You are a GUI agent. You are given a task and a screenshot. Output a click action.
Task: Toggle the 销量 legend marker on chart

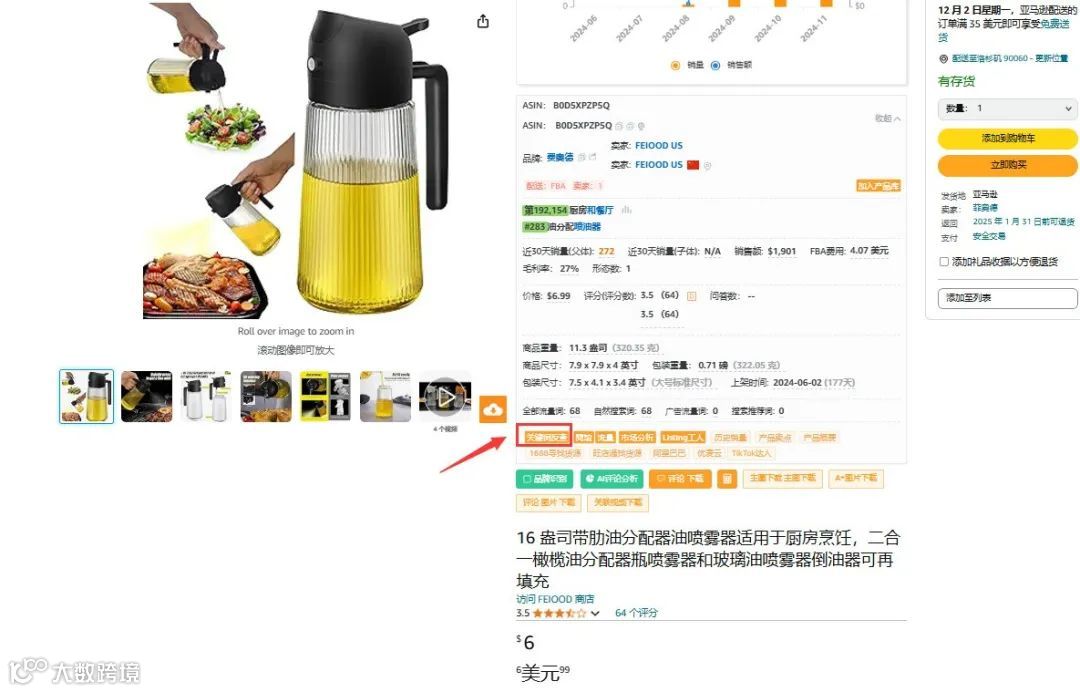point(675,65)
